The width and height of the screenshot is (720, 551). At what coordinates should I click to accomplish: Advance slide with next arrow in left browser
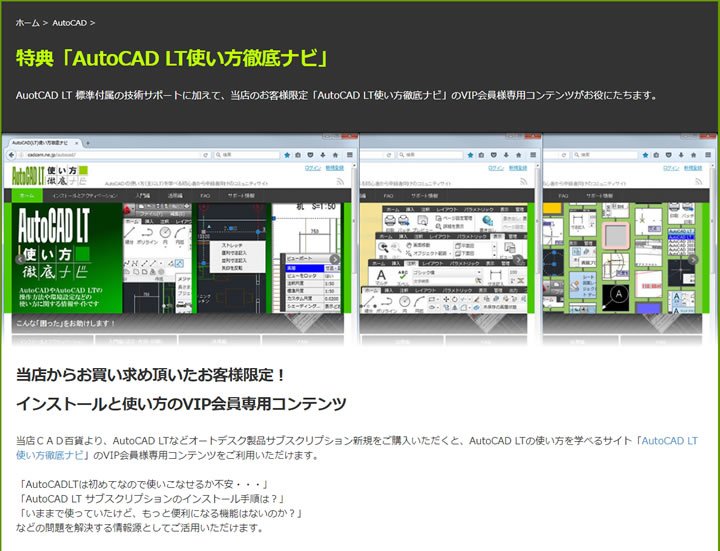point(335,259)
